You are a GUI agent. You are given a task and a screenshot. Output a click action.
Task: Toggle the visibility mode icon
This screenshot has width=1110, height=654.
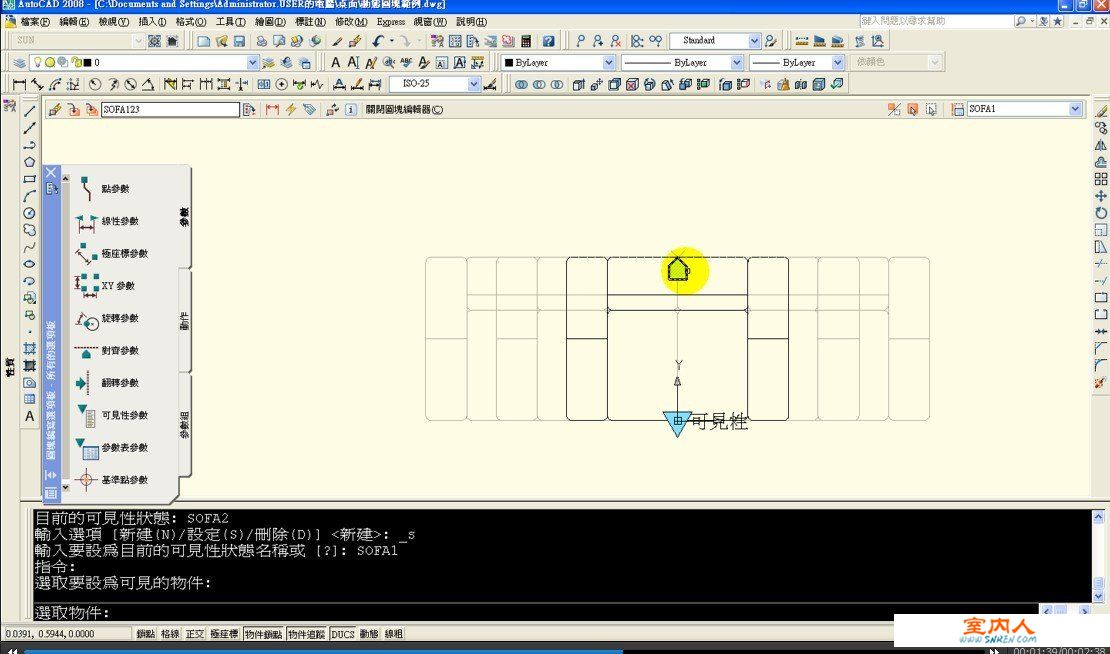[894, 109]
